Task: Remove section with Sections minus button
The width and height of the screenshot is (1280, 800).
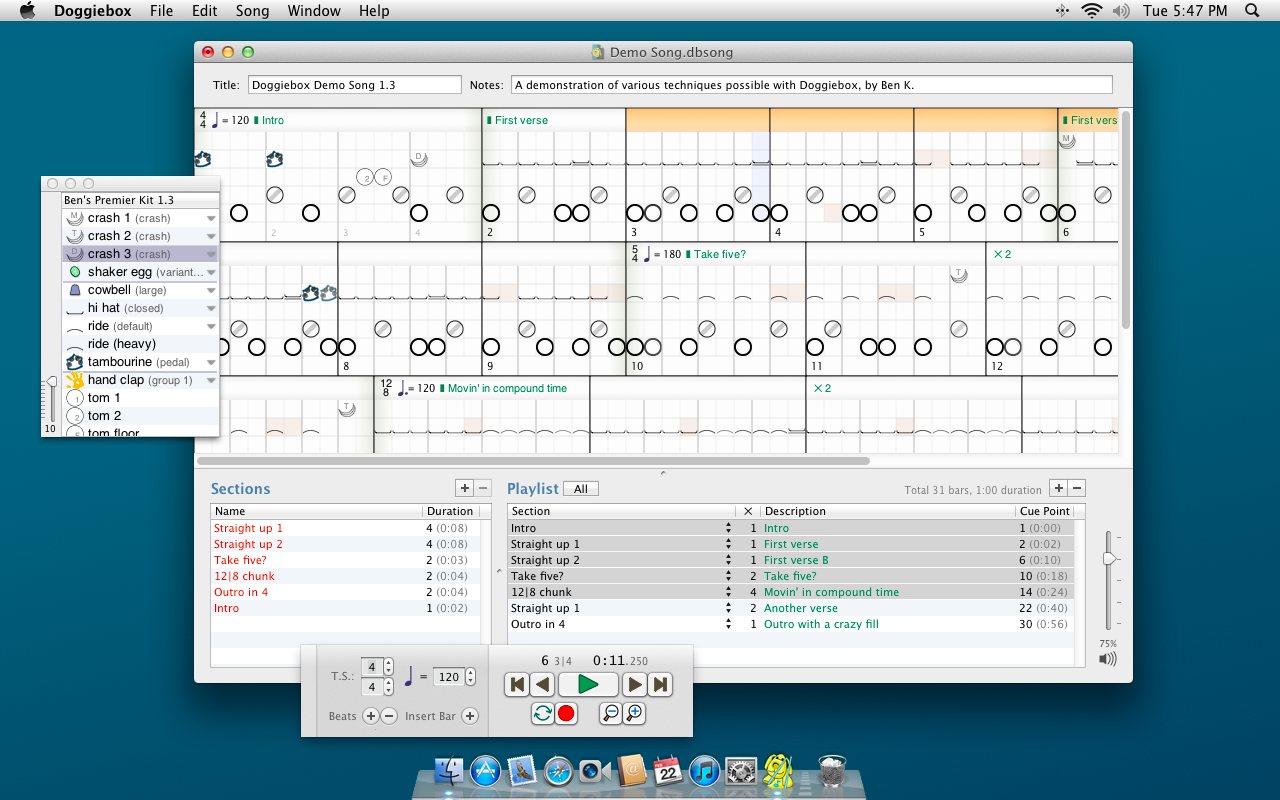Action: coord(483,488)
